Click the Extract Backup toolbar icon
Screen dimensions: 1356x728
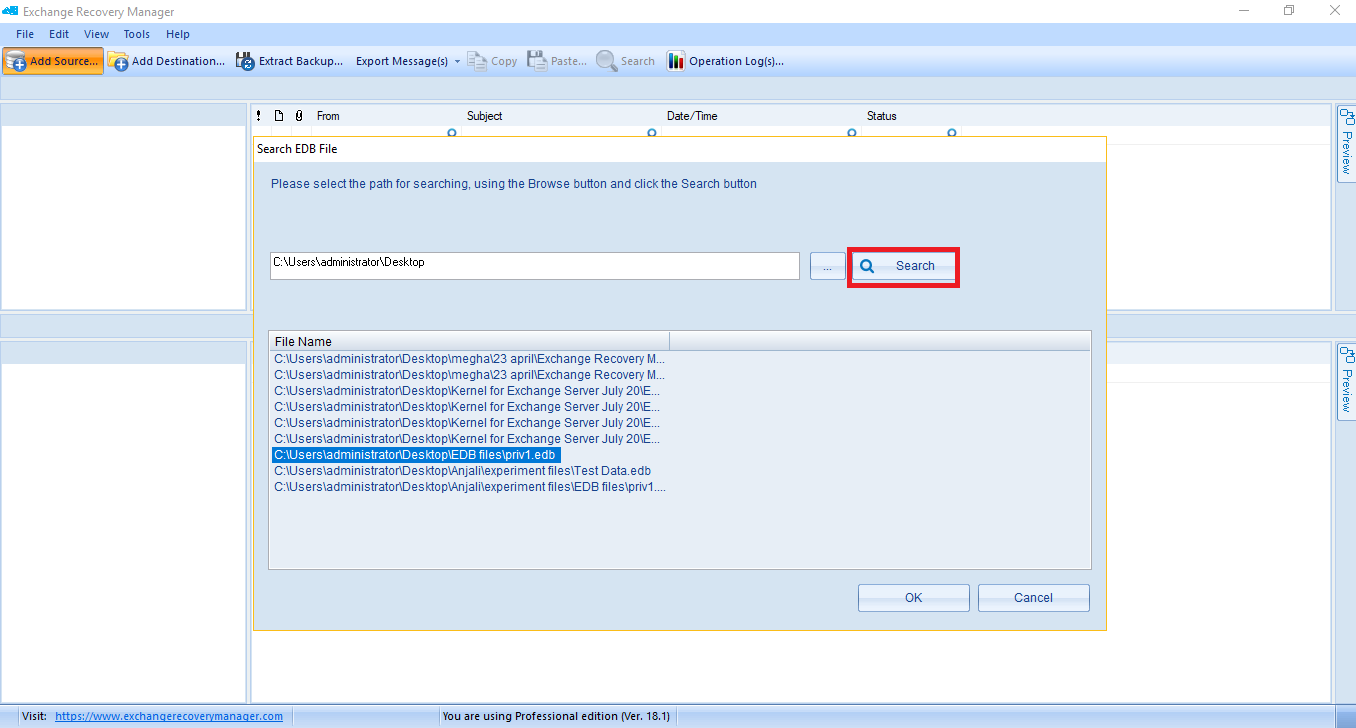click(245, 61)
